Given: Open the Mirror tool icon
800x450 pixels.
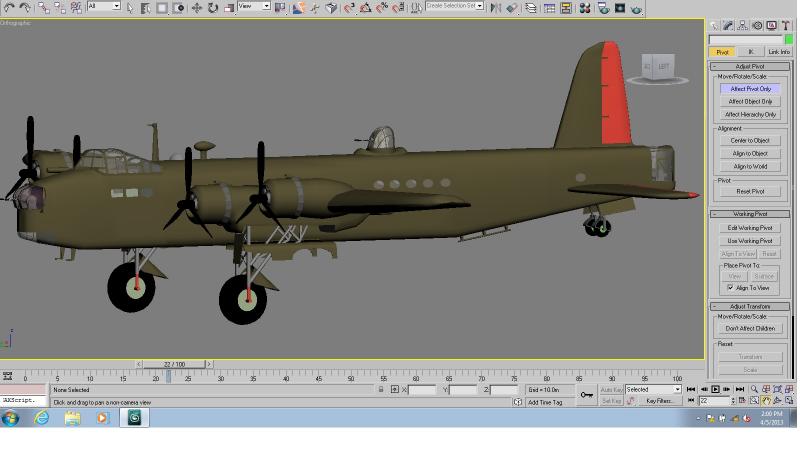Looking at the screenshot, I should point(495,8).
